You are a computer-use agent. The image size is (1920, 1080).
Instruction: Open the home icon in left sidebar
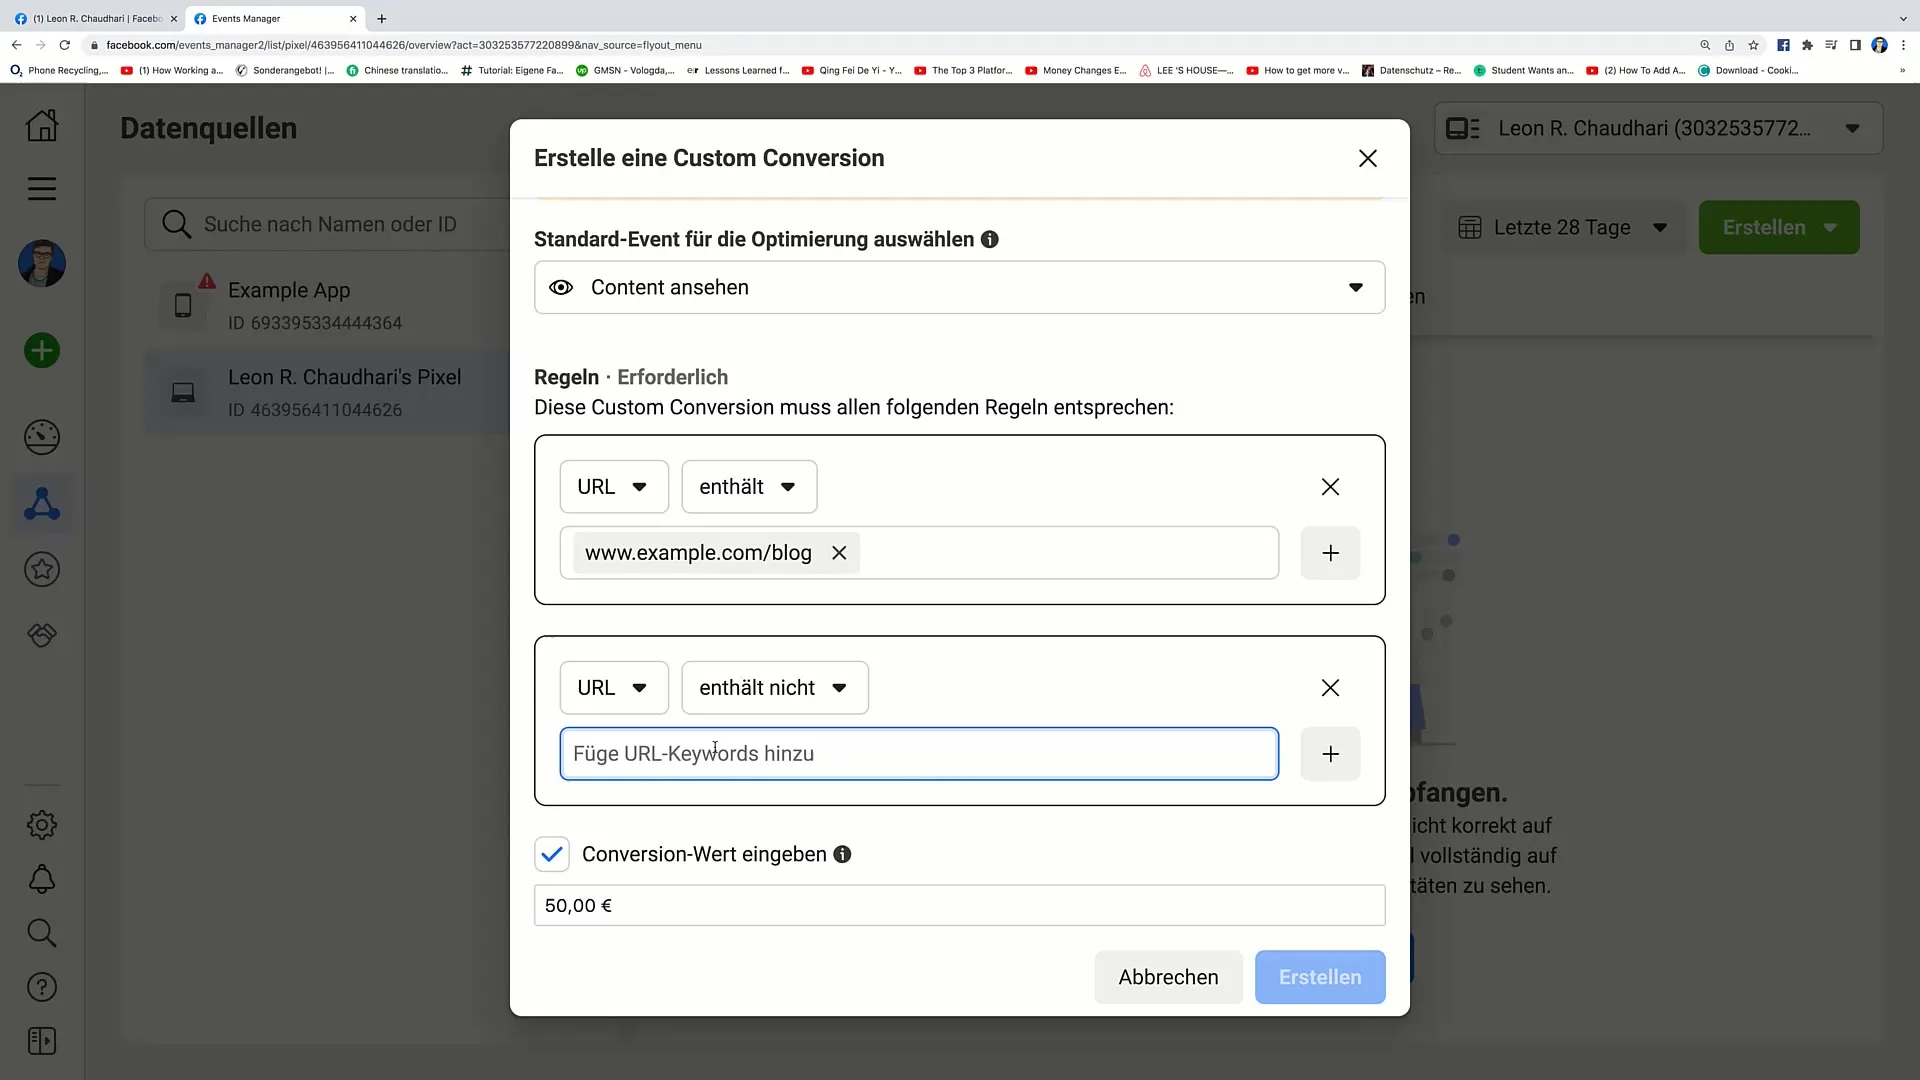42,126
